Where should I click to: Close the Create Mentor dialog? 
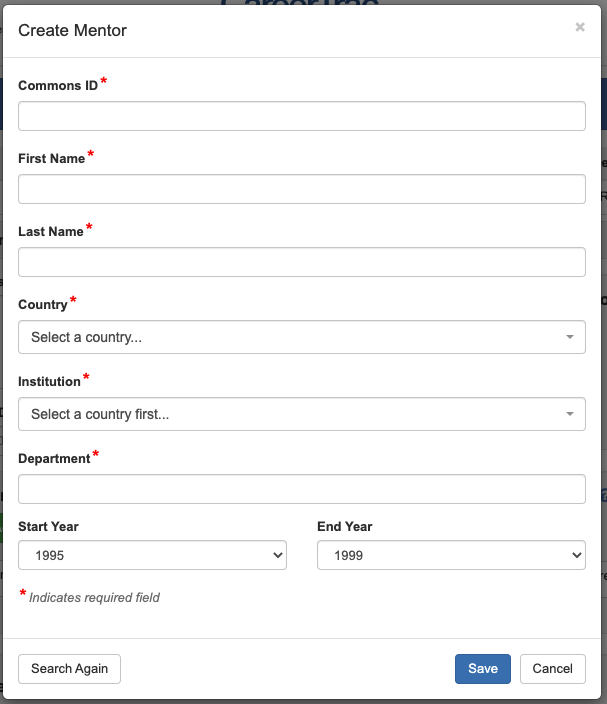[580, 27]
